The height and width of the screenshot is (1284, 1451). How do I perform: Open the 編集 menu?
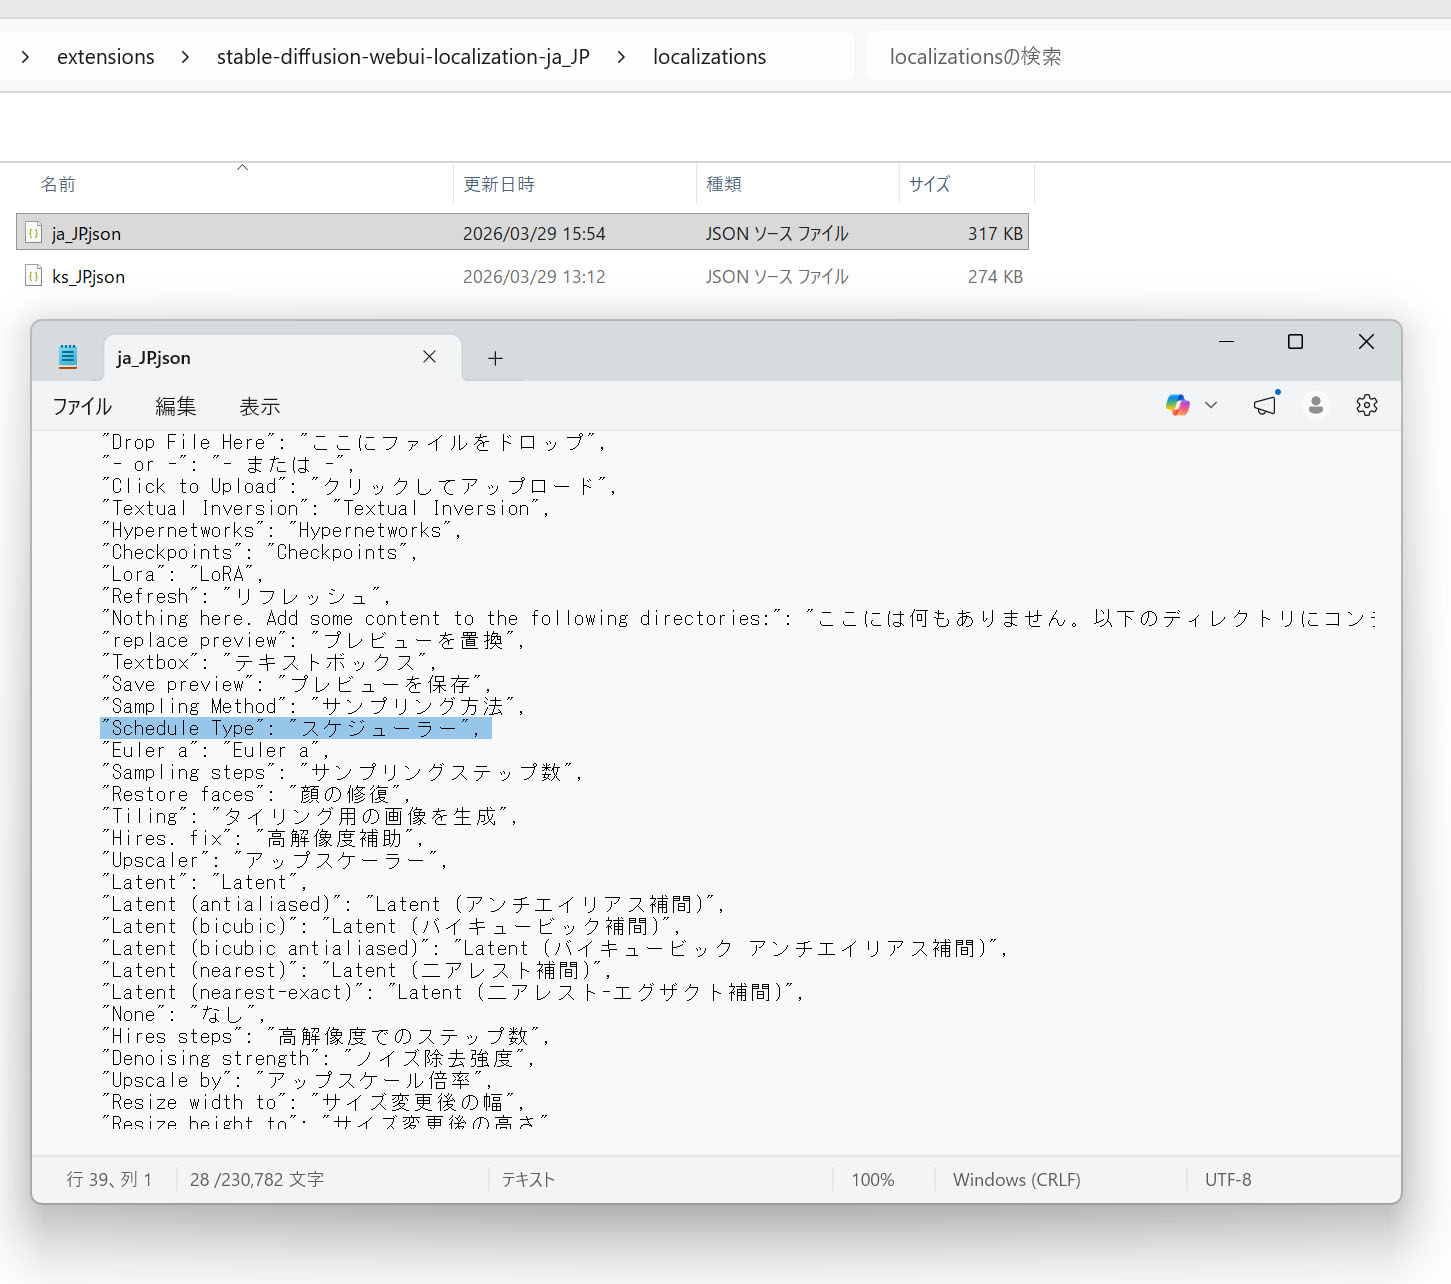click(x=176, y=406)
